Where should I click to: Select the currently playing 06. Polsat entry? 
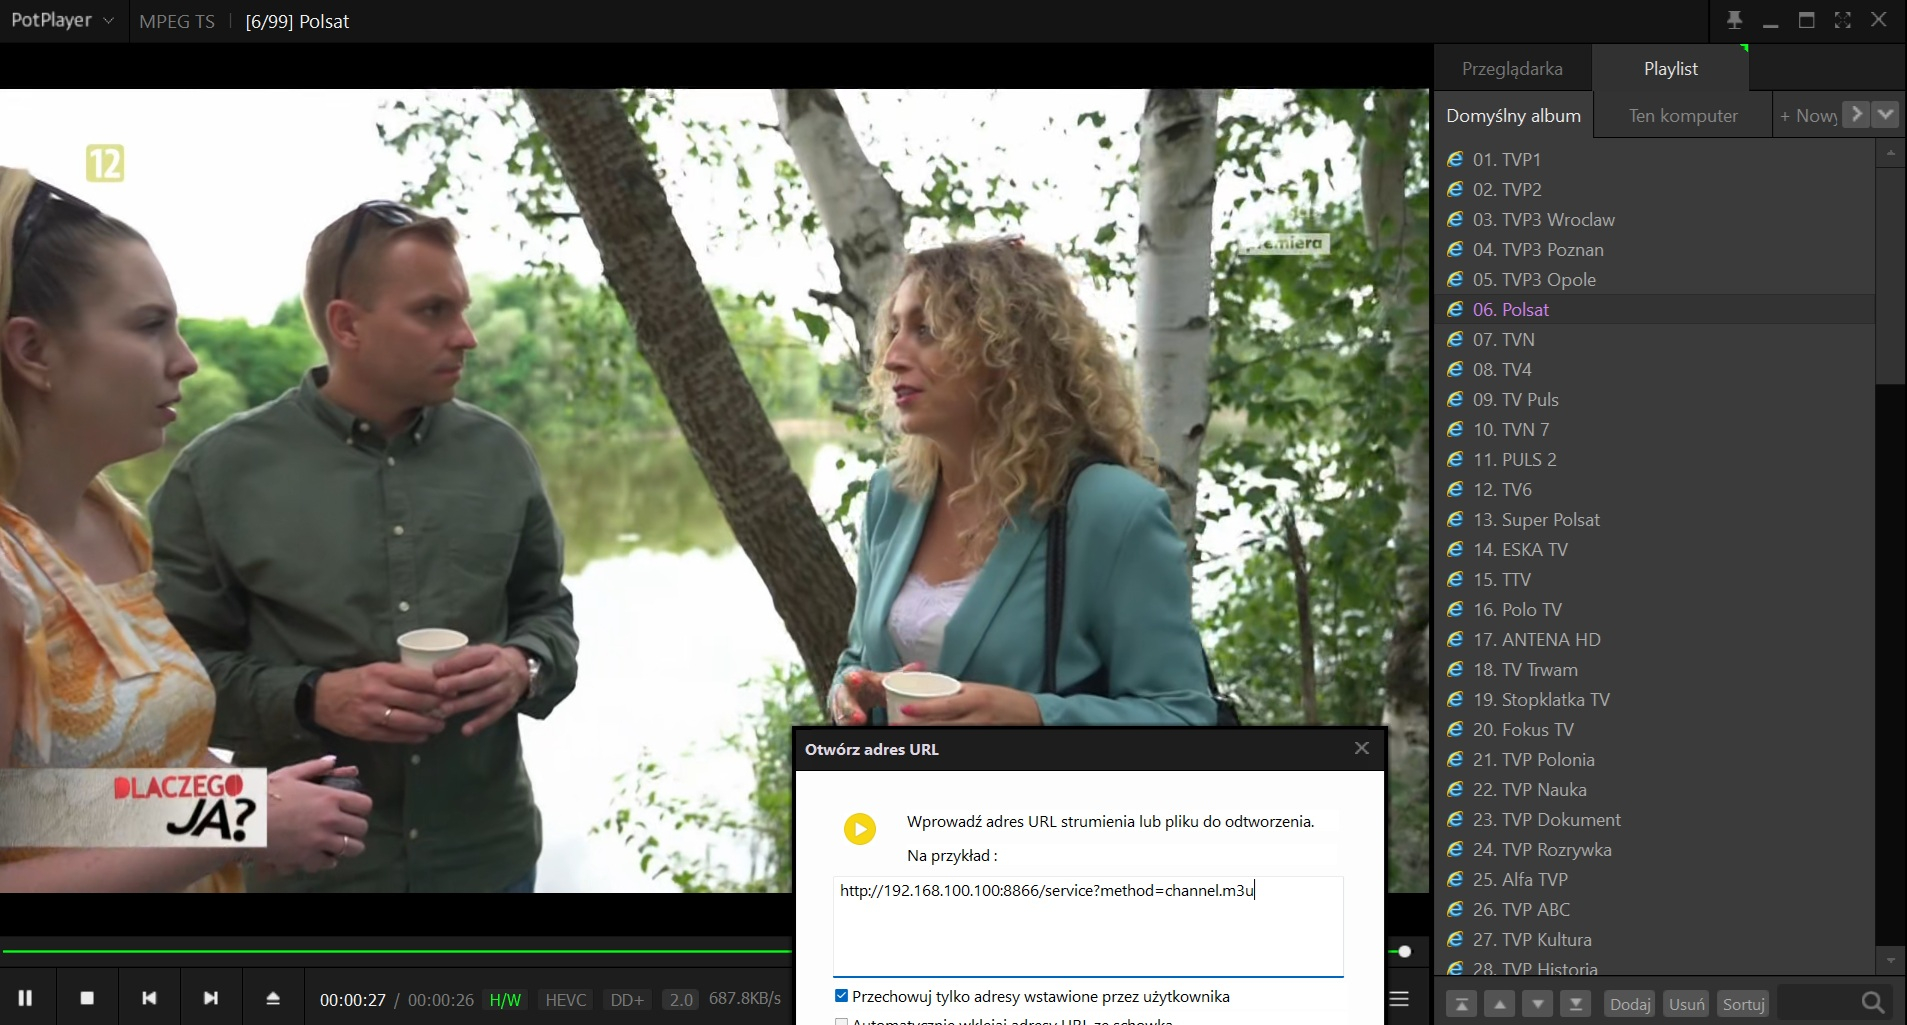[x=1655, y=309]
